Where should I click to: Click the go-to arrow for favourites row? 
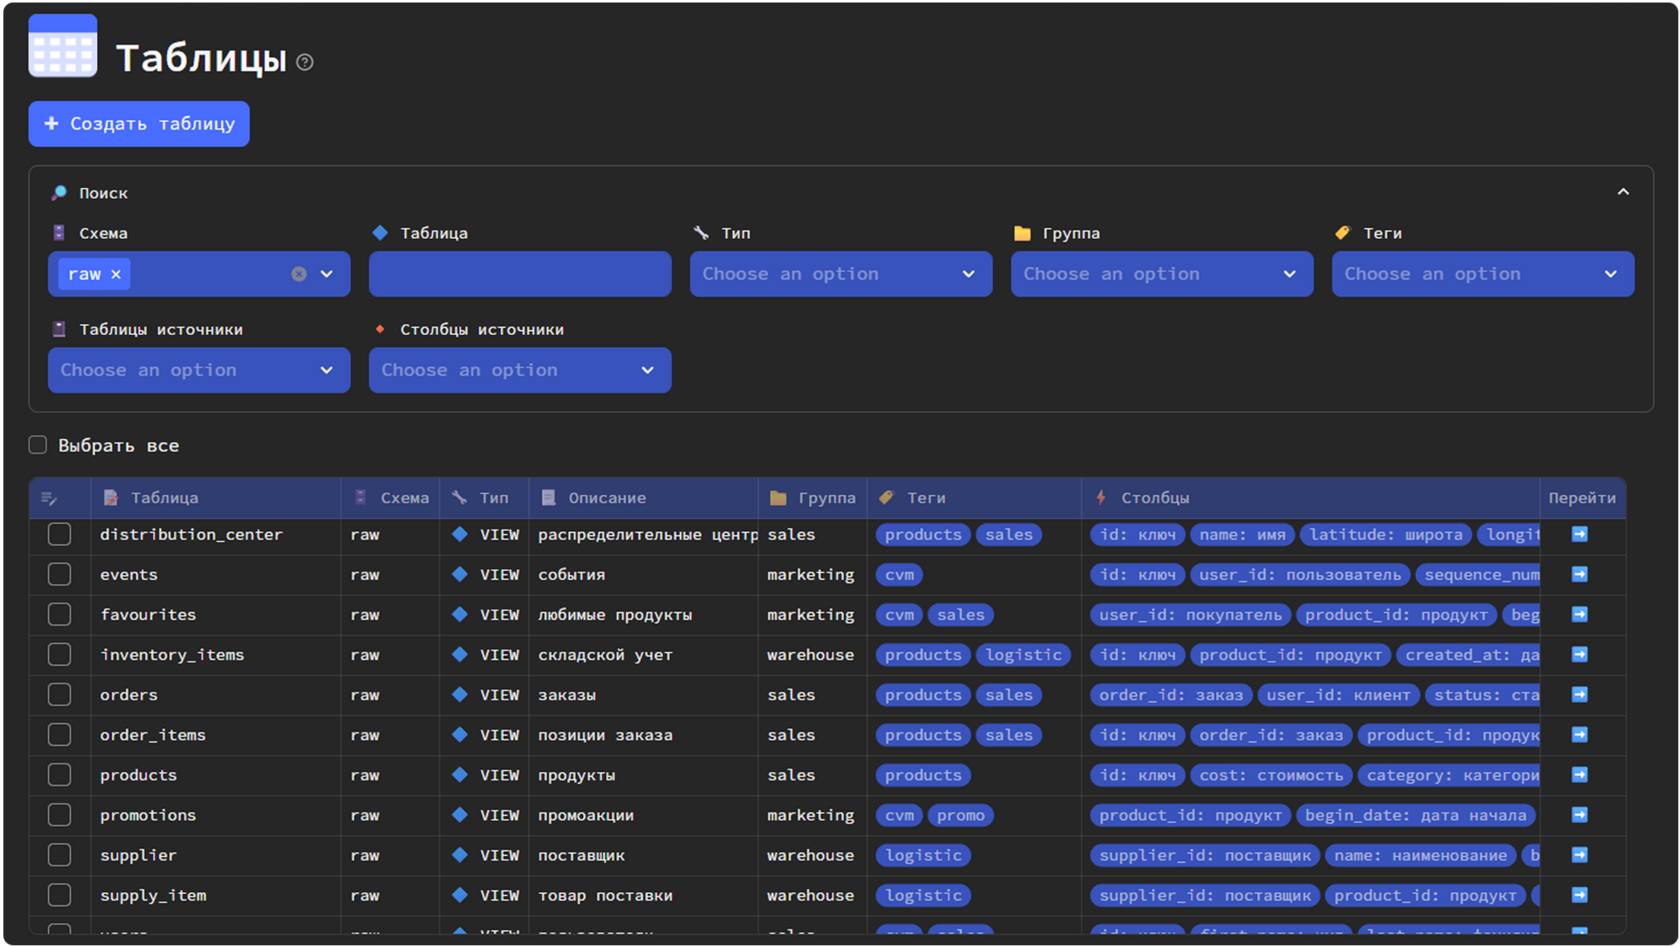[x=1579, y=615]
